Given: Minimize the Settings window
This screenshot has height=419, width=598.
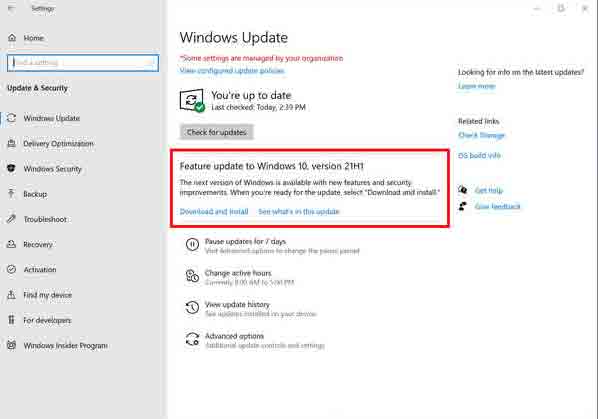Looking at the screenshot, I should click(x=537, y=8).
